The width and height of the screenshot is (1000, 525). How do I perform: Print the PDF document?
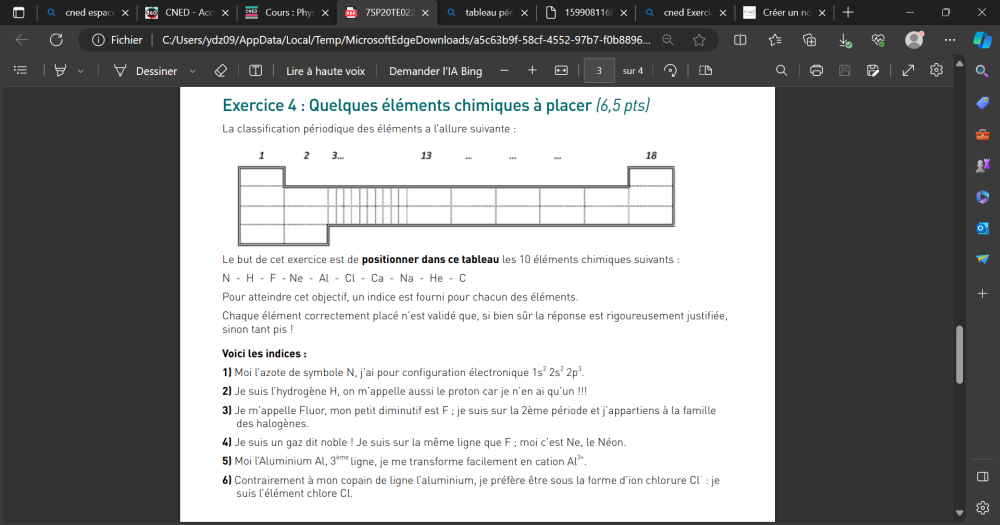(x=816, y=71)
